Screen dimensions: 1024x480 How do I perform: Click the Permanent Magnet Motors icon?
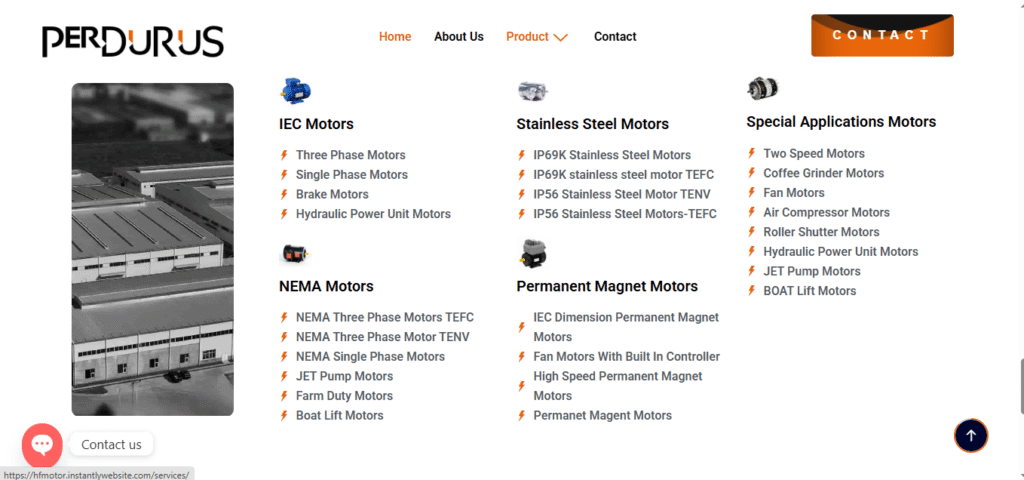click(533, 253)
